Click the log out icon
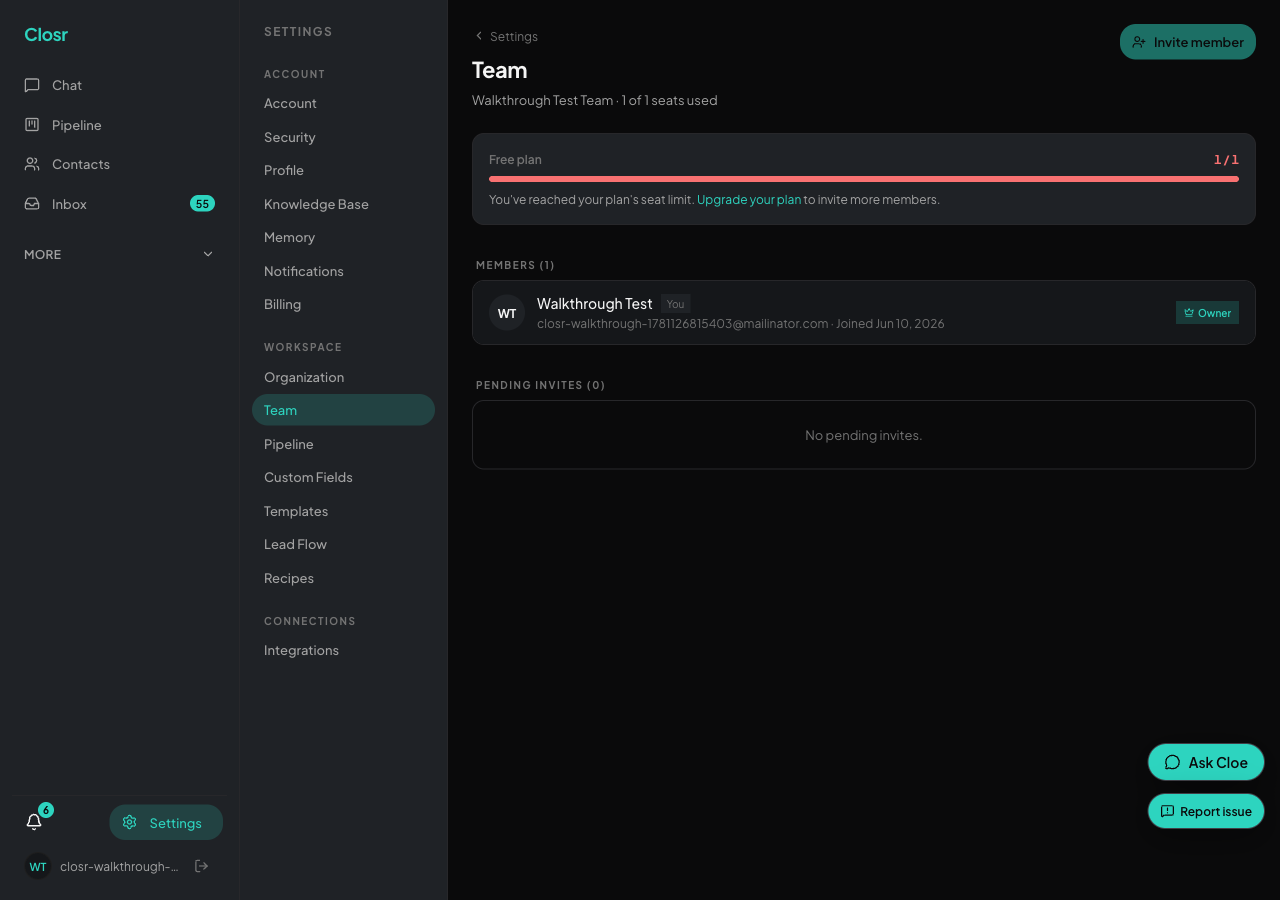Image resolution: width=1280 pixels, height=900 pixels. [x=201, y=866]
